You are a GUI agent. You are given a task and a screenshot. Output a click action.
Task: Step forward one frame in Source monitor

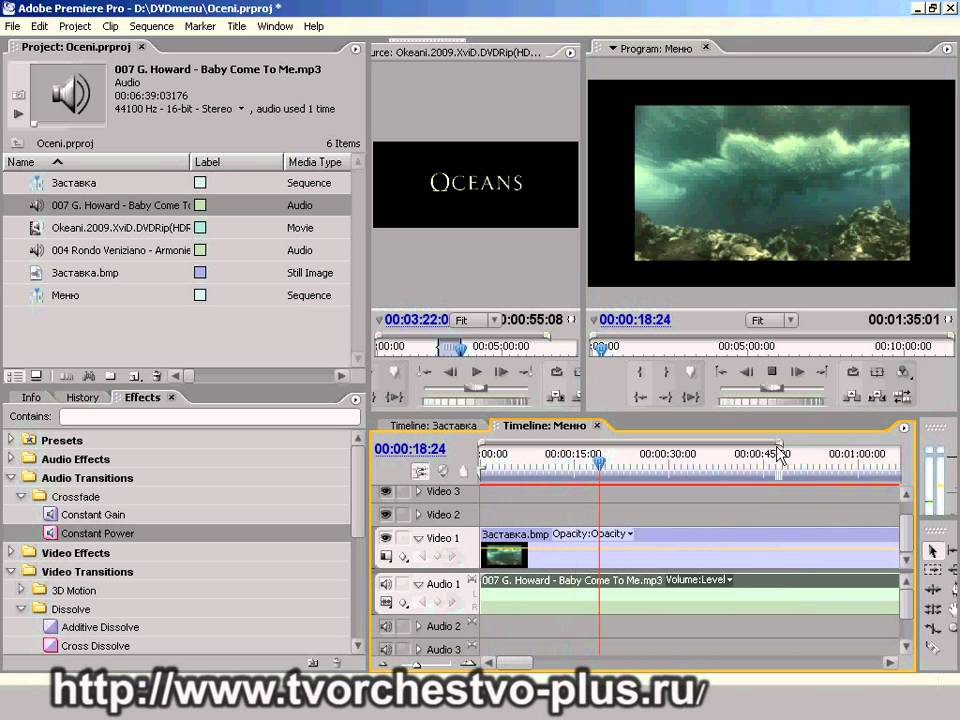coord(501,372)
